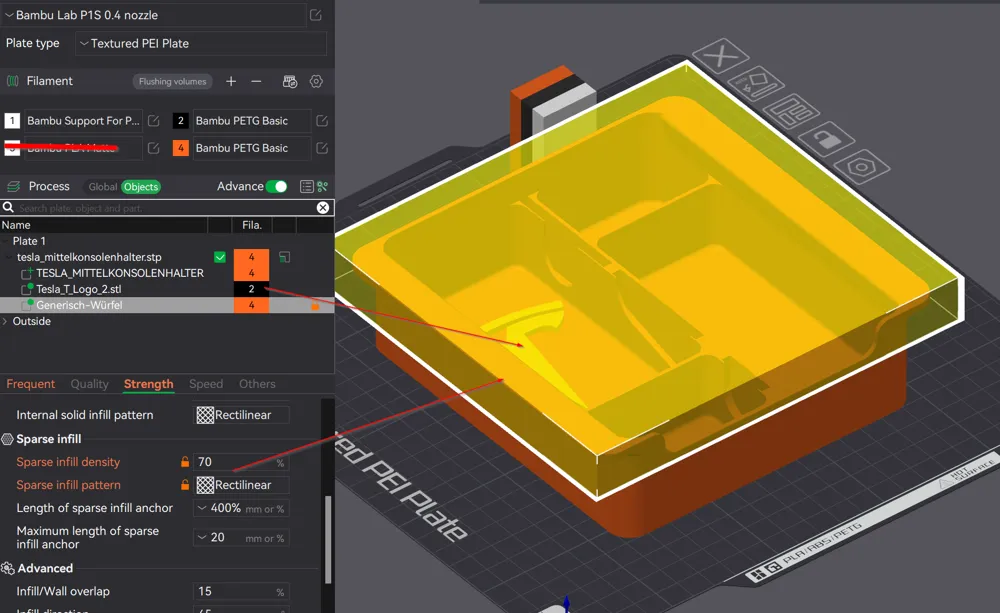Select tesla_mittelkonsolenhalter.stp object name
Image resolution: width=1000 pixels, height=613 pixels.
tap(89, 257)
